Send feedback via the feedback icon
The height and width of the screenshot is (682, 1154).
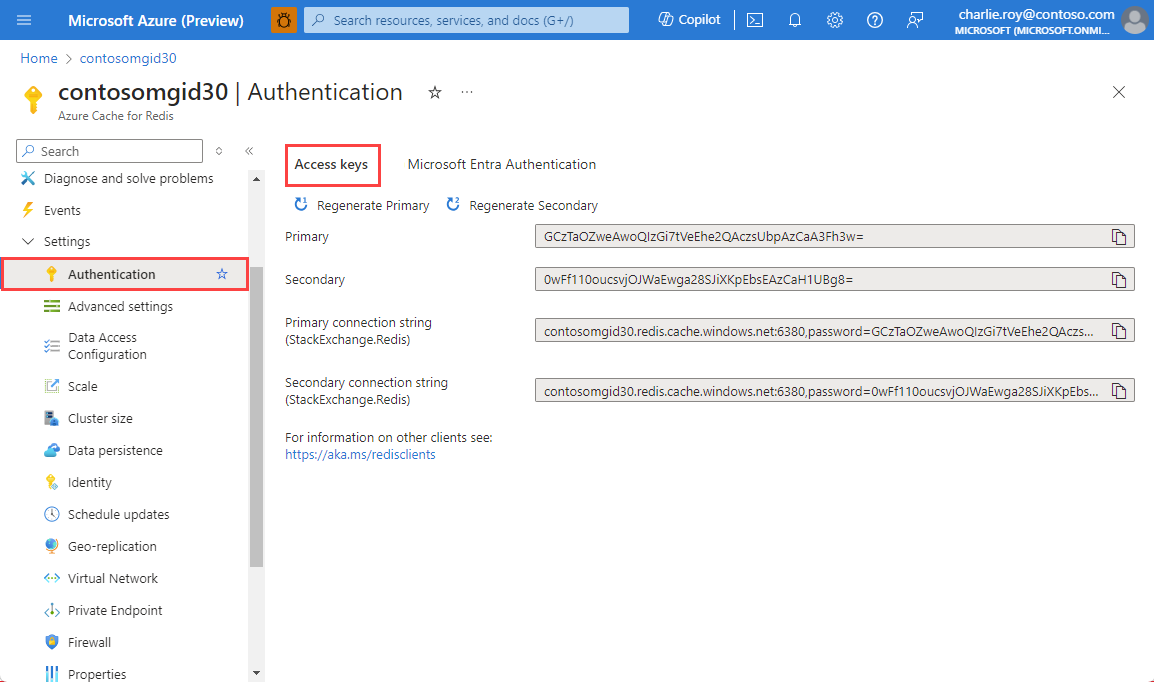click(x=915, y=20)
